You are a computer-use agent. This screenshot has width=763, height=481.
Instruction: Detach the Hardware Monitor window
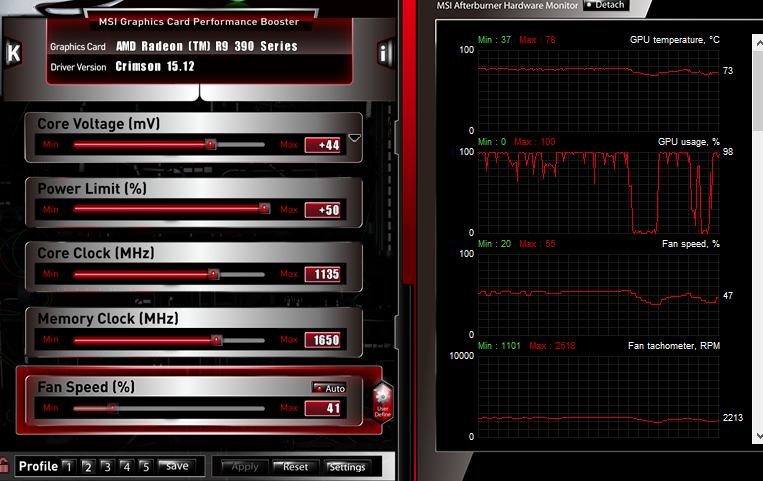click(x=606, y=5)
